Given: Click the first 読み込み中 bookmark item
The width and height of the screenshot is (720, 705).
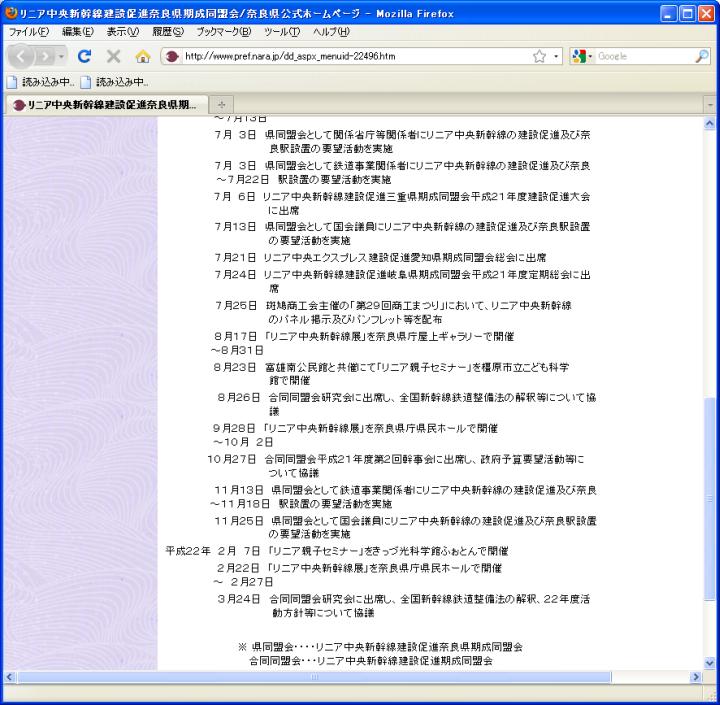Looking at the screenshot, I should 42,82.
